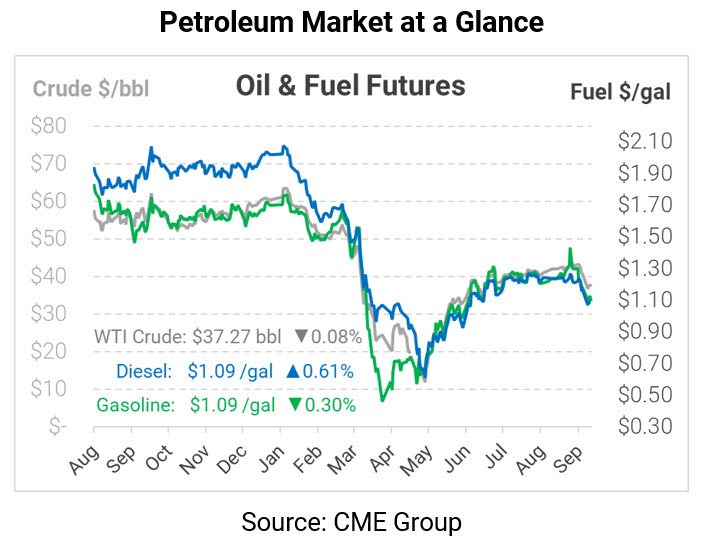Select the WTI Crude legend label
This screenshot has width=704, height=541.
click(x=136, y=337)
